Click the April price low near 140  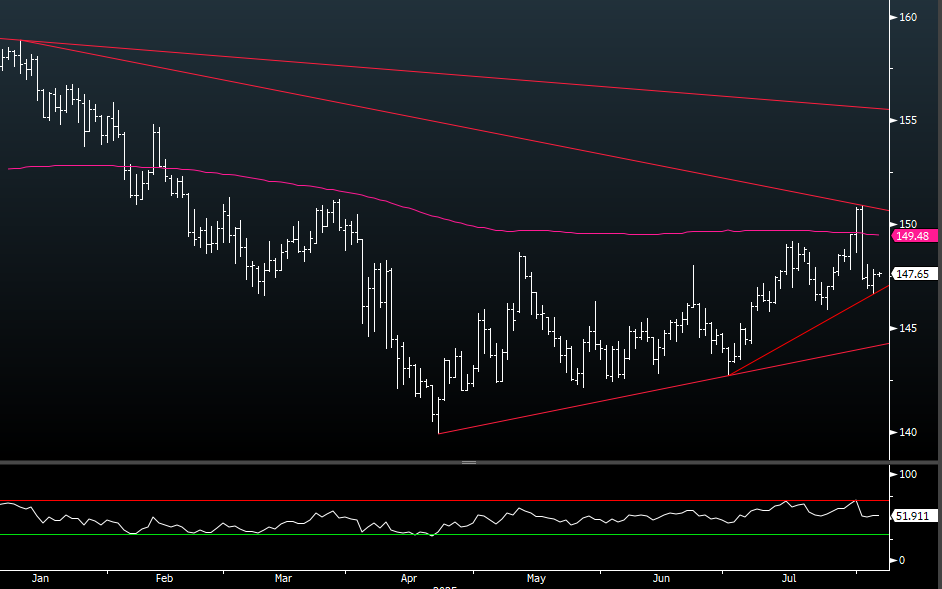pyautogui.click(x=438, y=428)
